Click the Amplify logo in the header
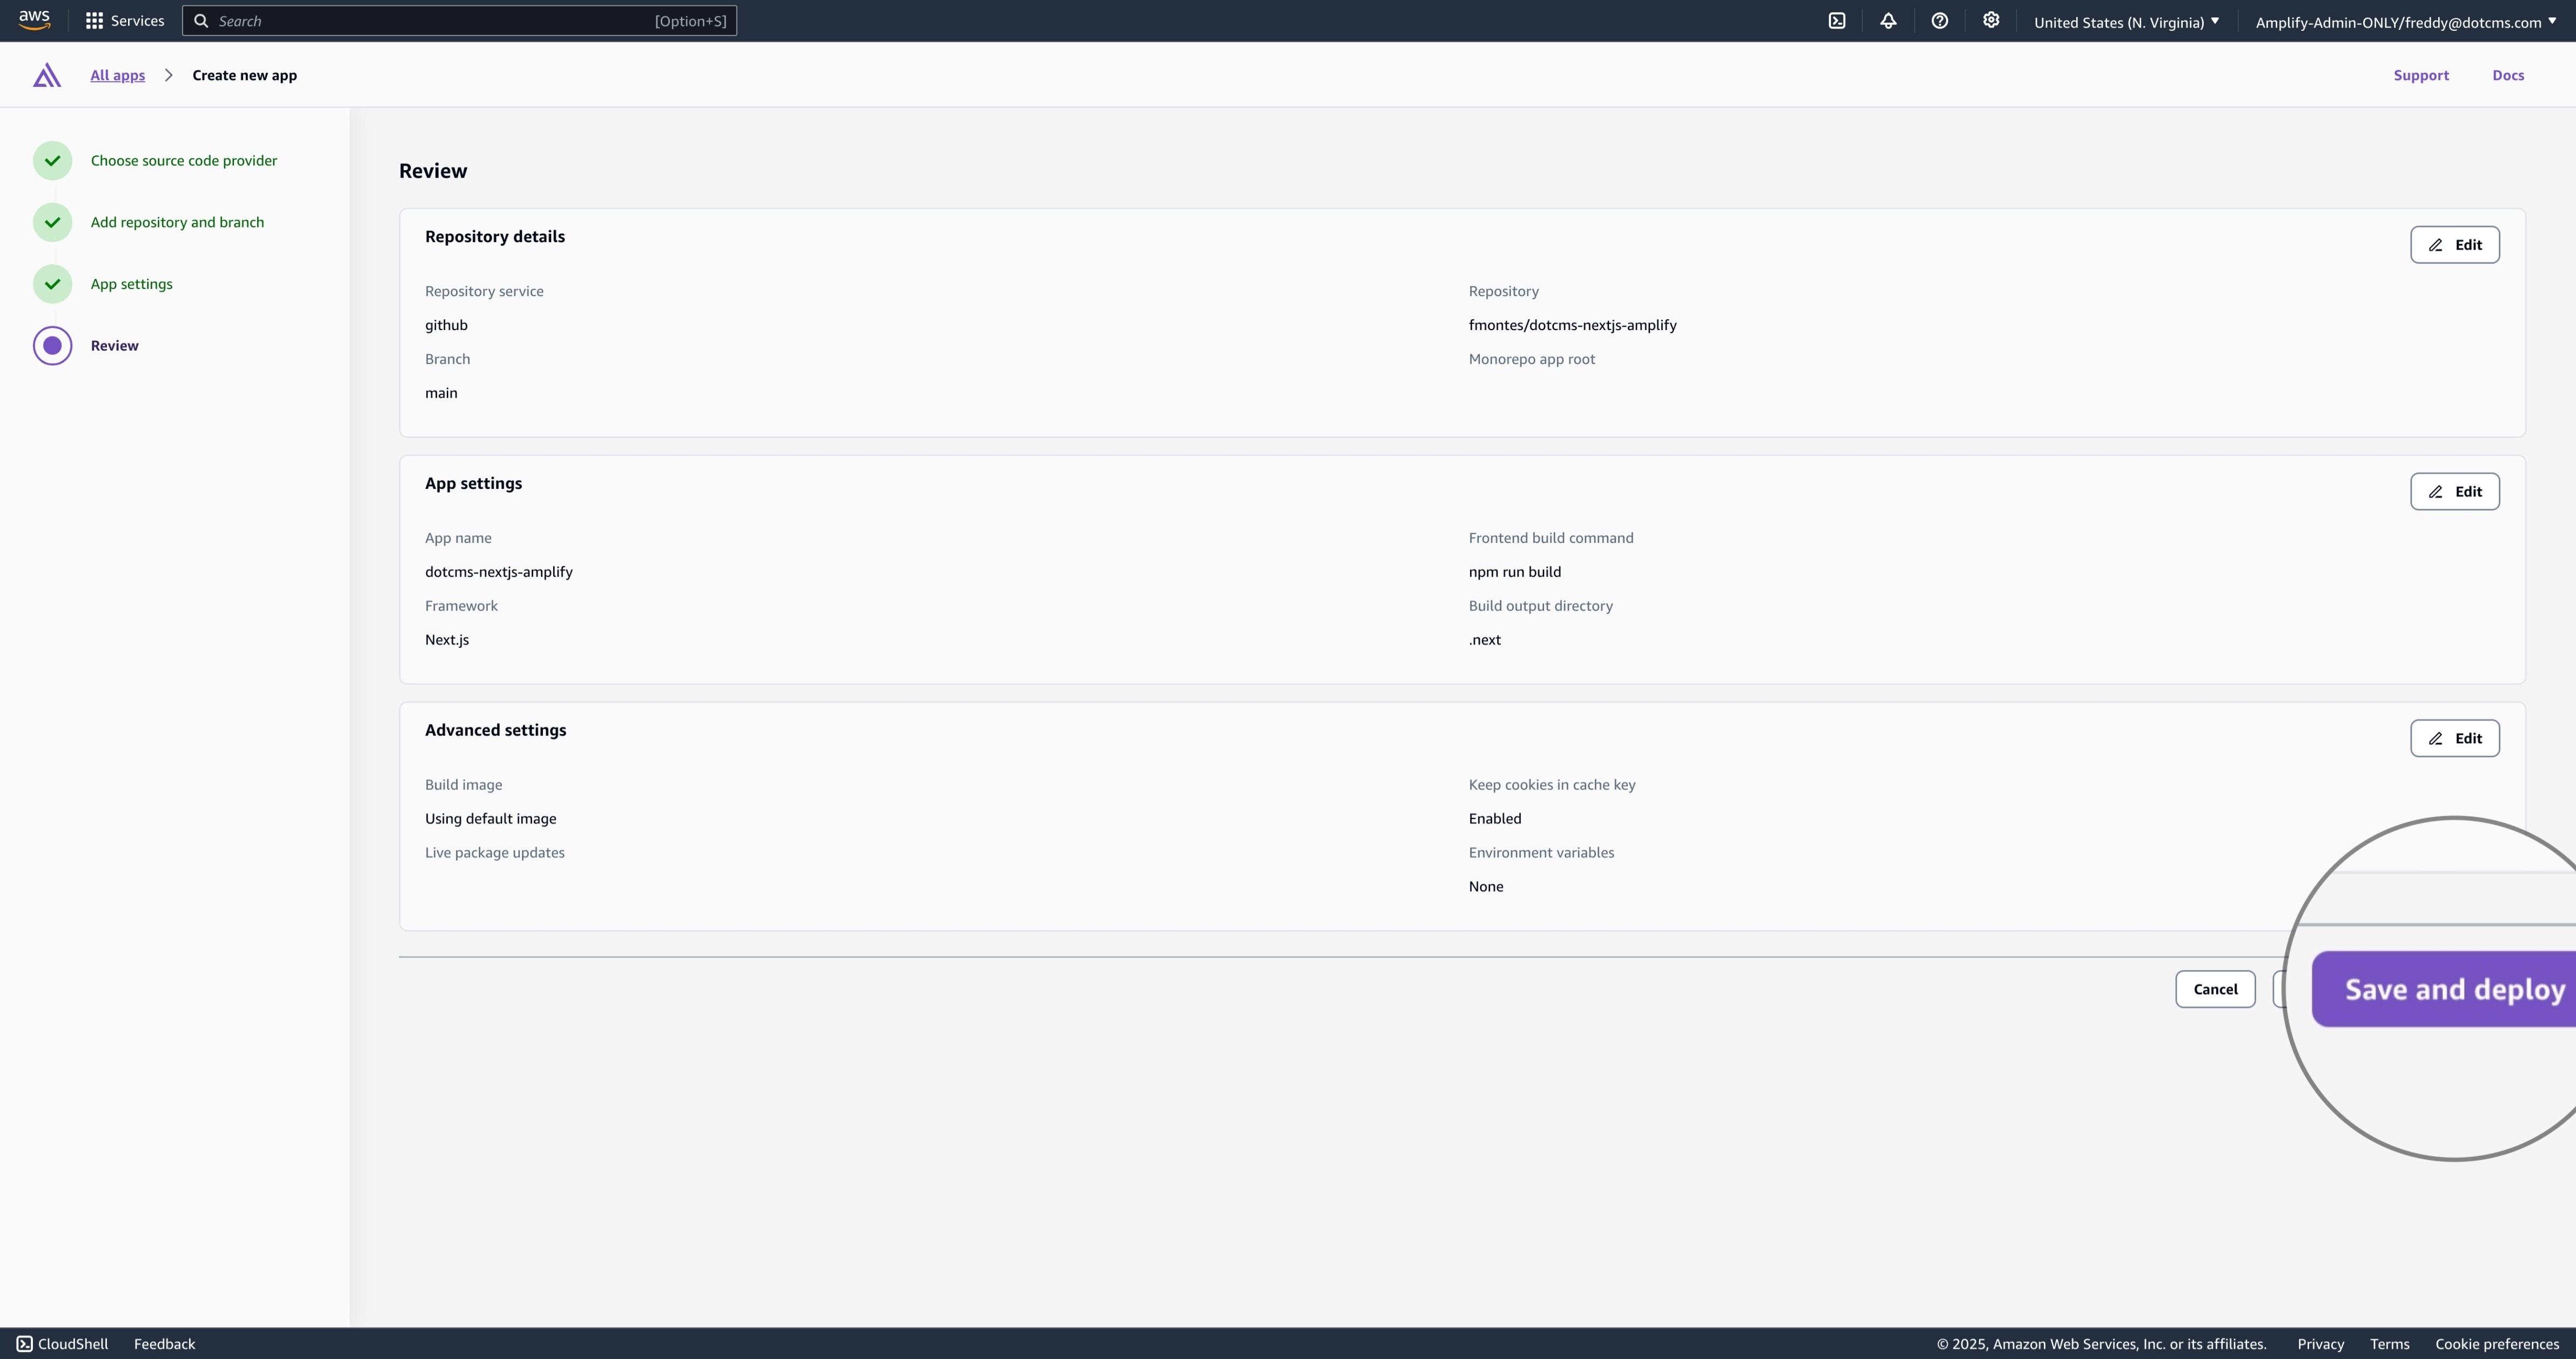Screen dimensions: 2576x1359 pos(46,75)
